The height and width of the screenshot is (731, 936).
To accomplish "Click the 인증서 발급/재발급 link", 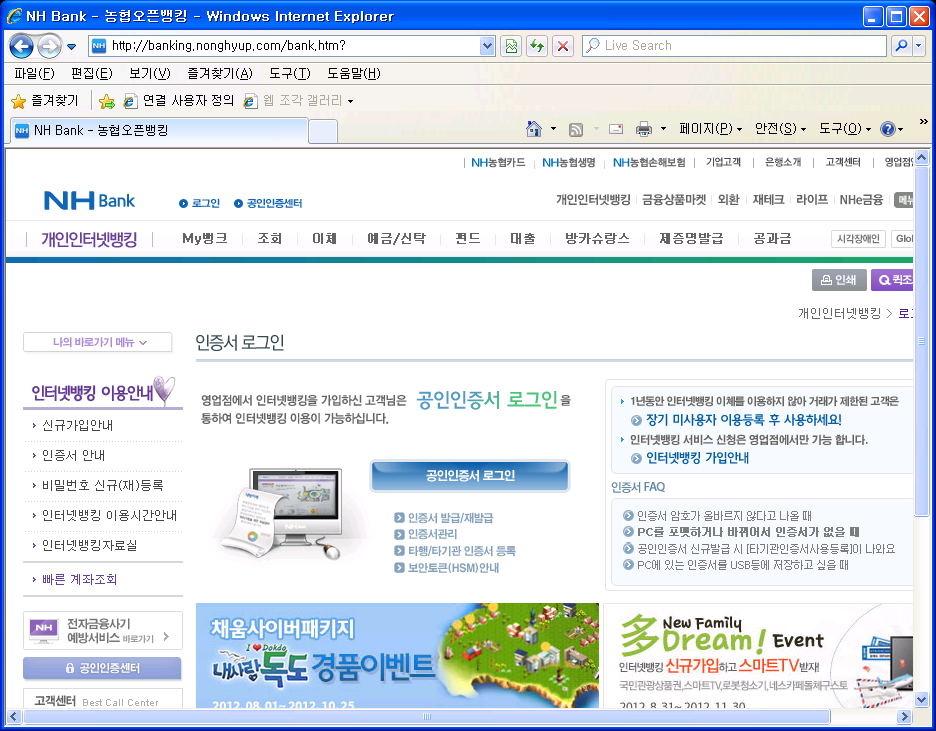I will pyautogui.click(x=444, y=517).
